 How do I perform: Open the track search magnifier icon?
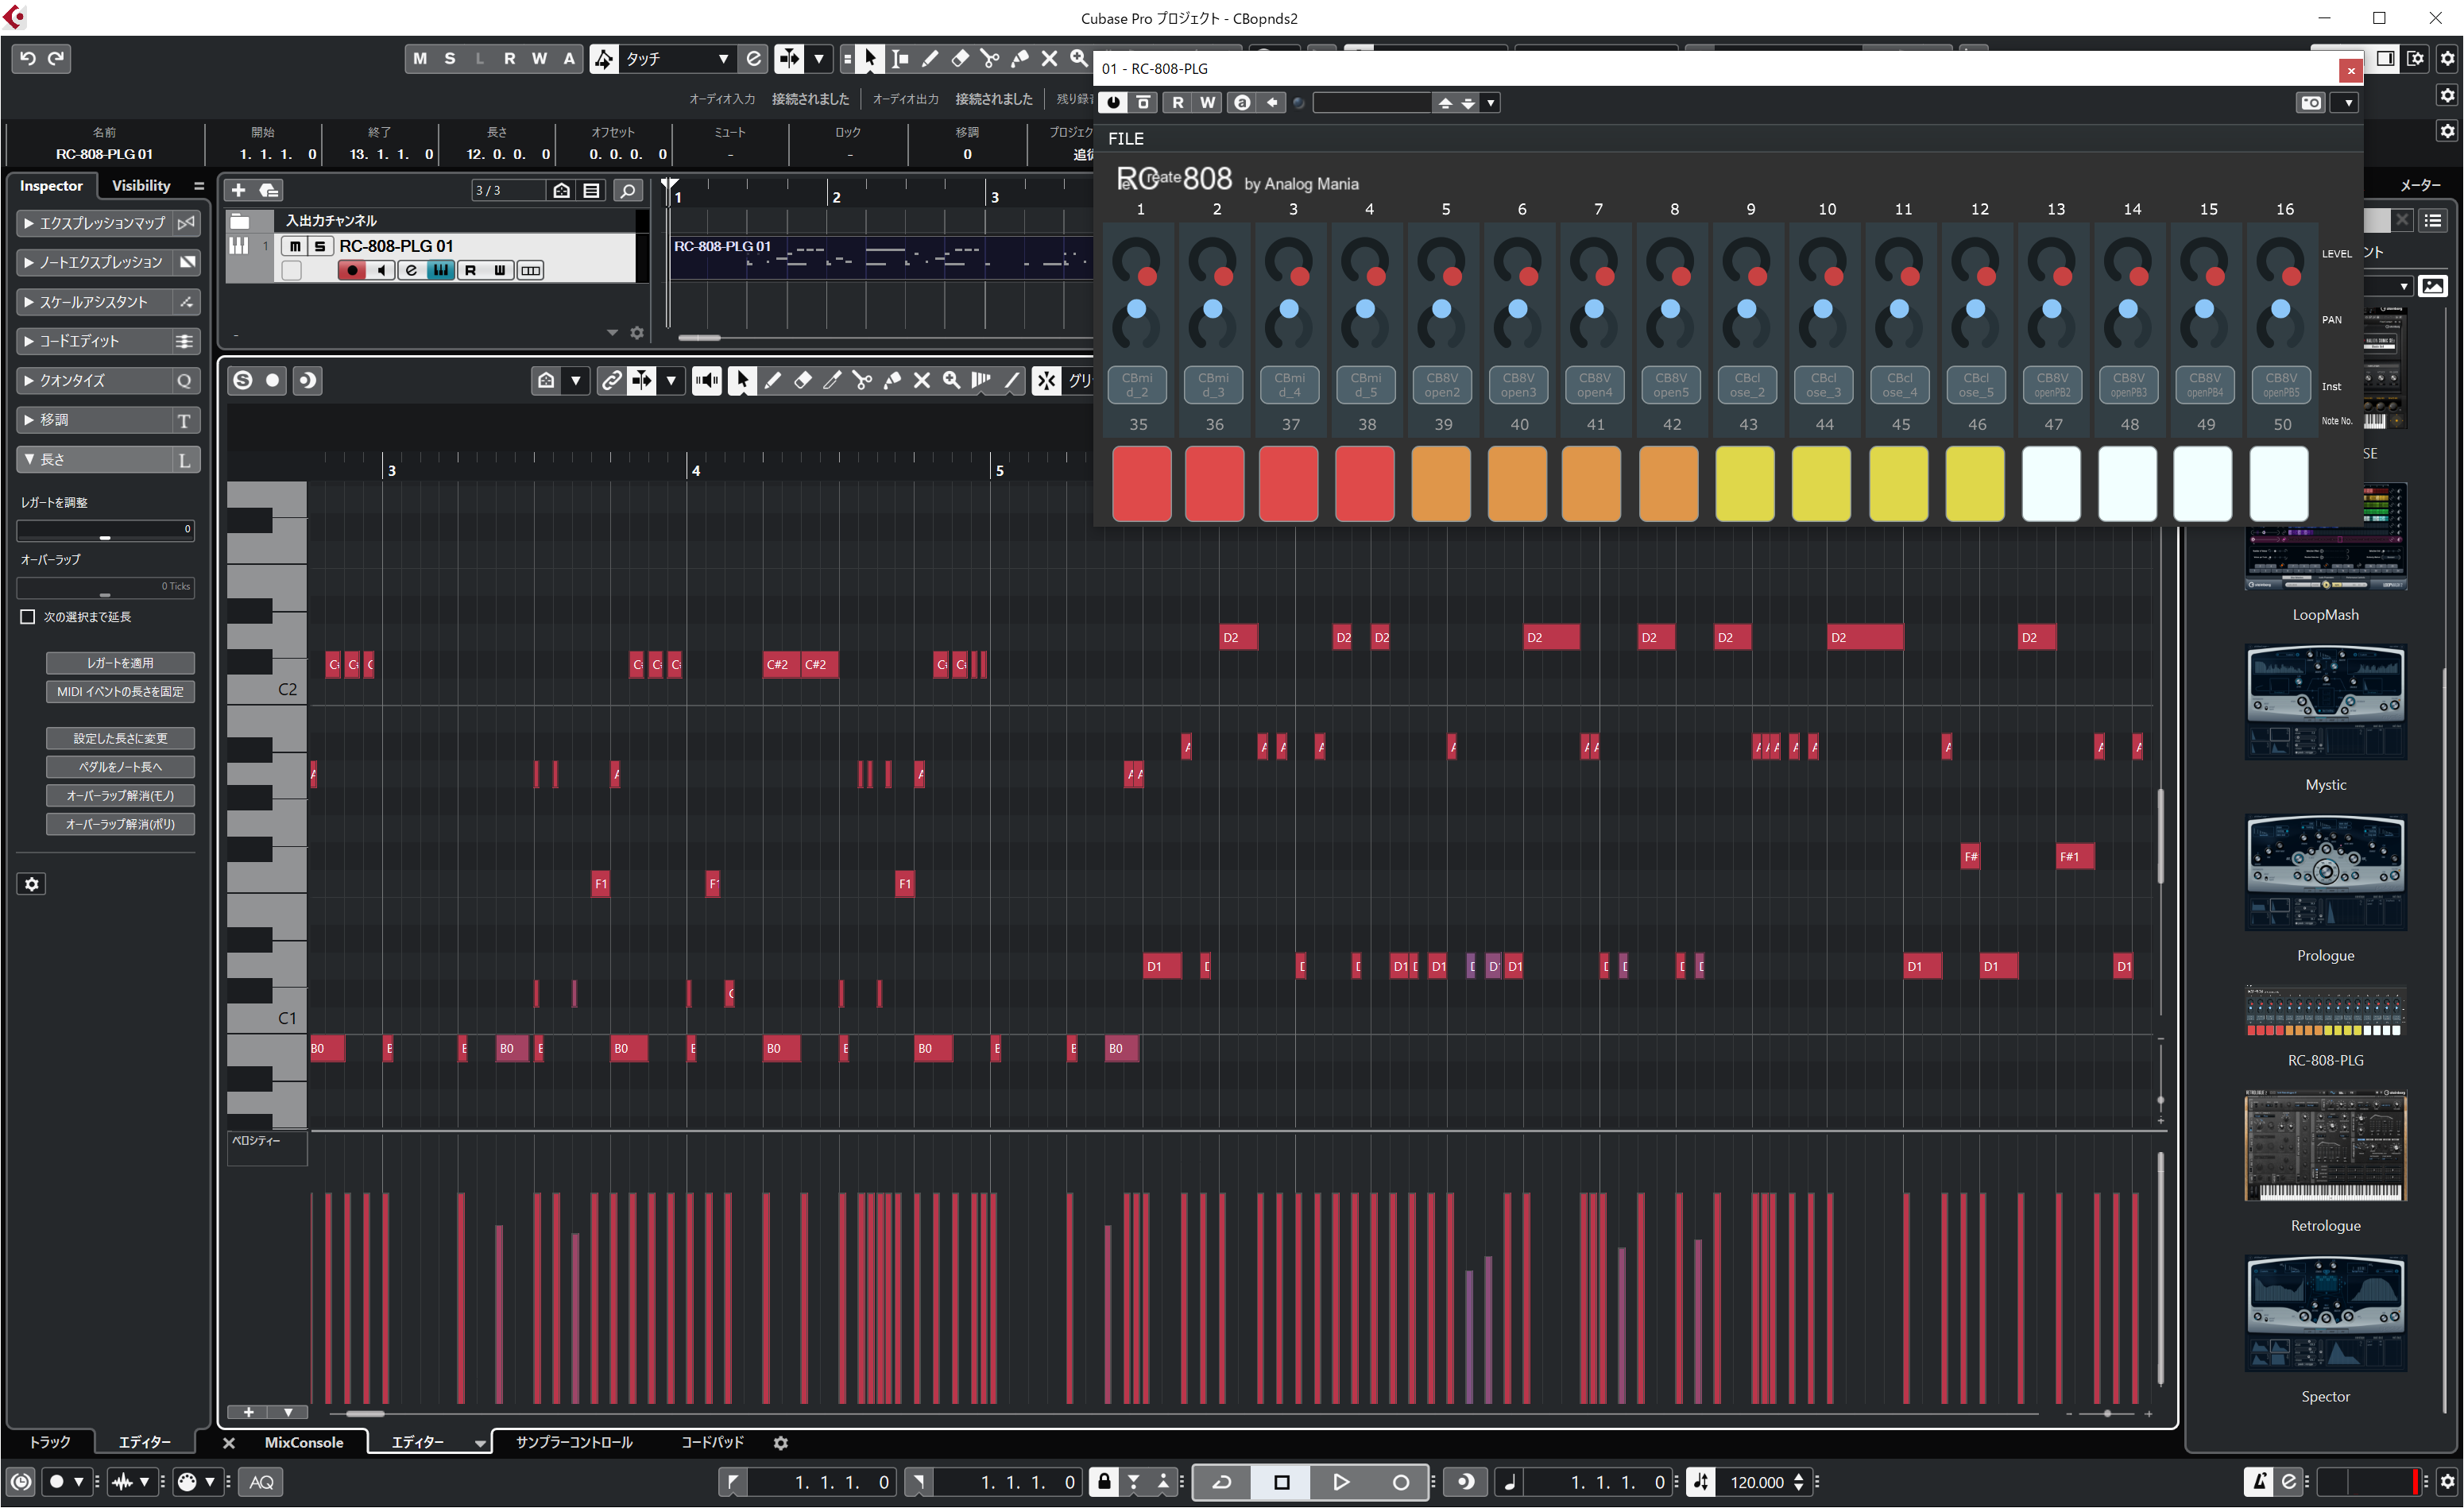pos(627,190)
